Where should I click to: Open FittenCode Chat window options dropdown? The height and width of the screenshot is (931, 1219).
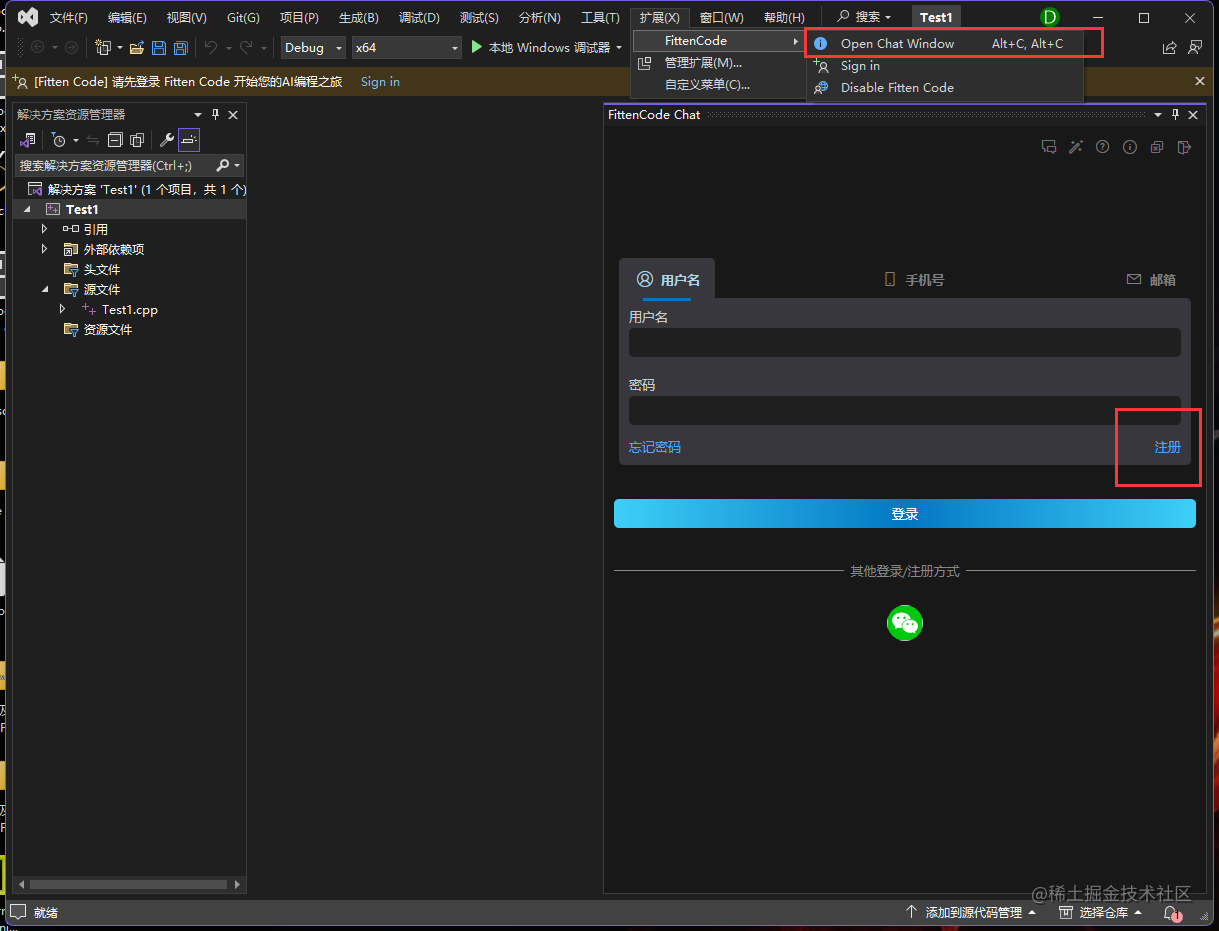[1158, 115]
